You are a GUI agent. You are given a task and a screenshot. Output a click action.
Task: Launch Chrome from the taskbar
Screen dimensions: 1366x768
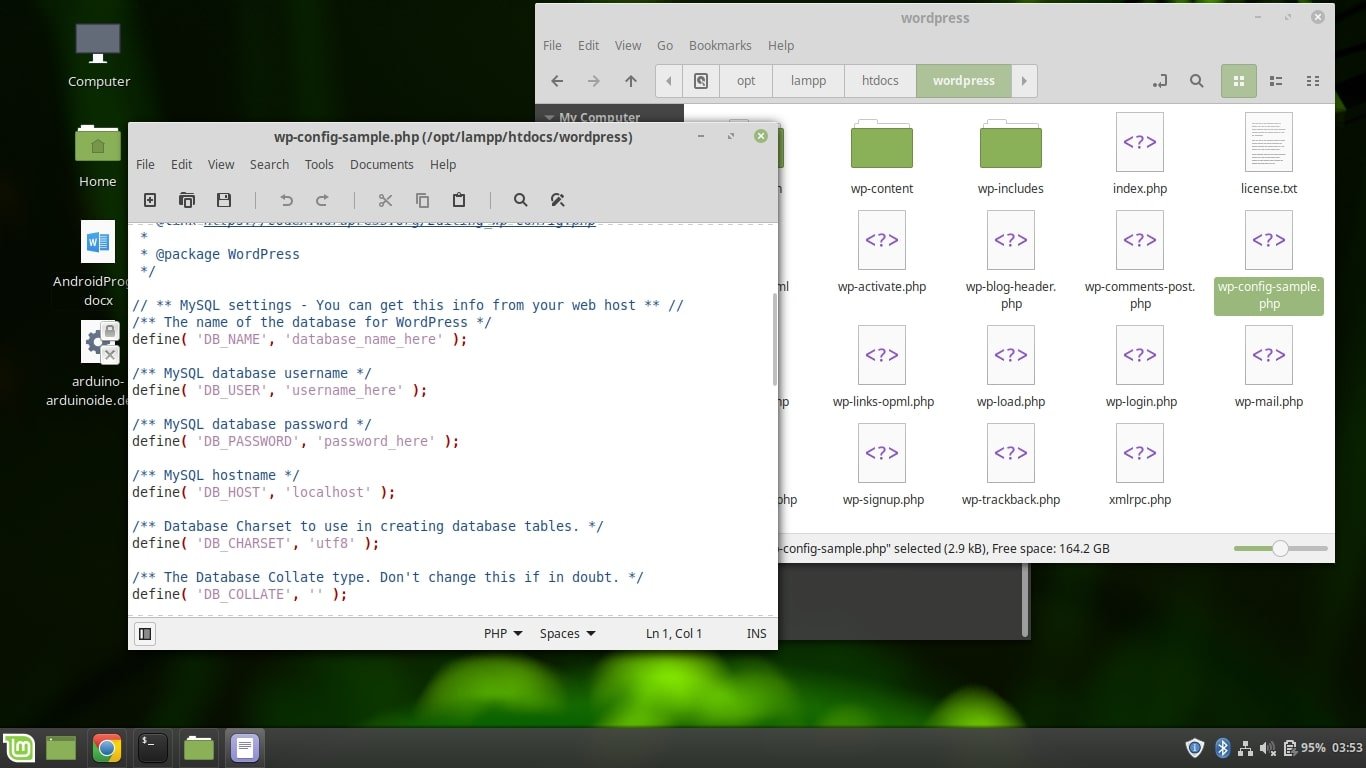point(107,747)
